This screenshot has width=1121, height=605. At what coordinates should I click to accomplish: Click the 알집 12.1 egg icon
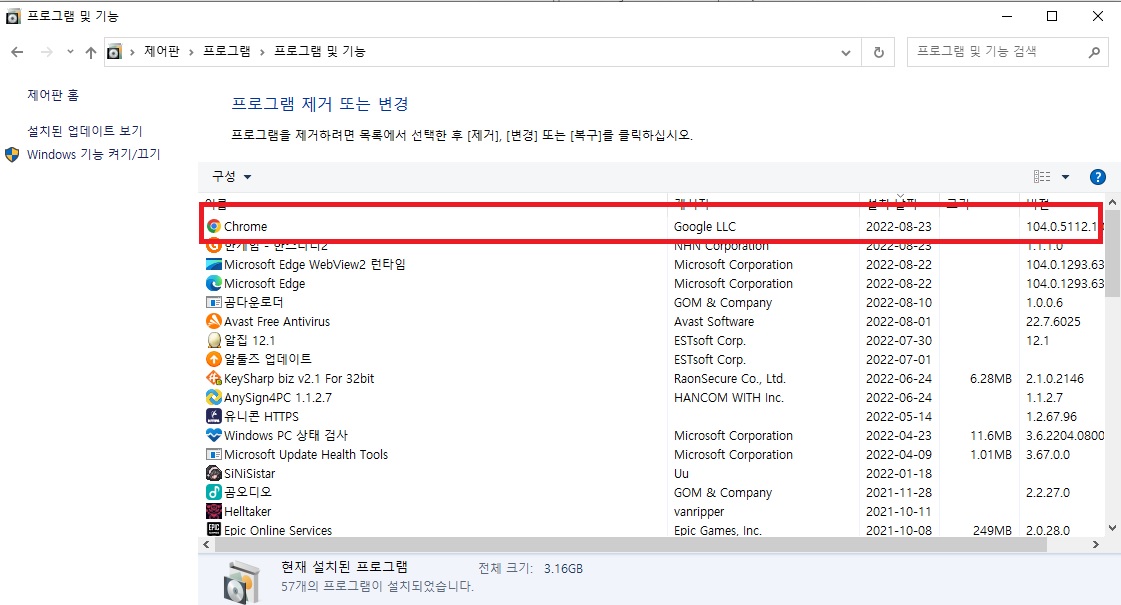tap(213, 340)
